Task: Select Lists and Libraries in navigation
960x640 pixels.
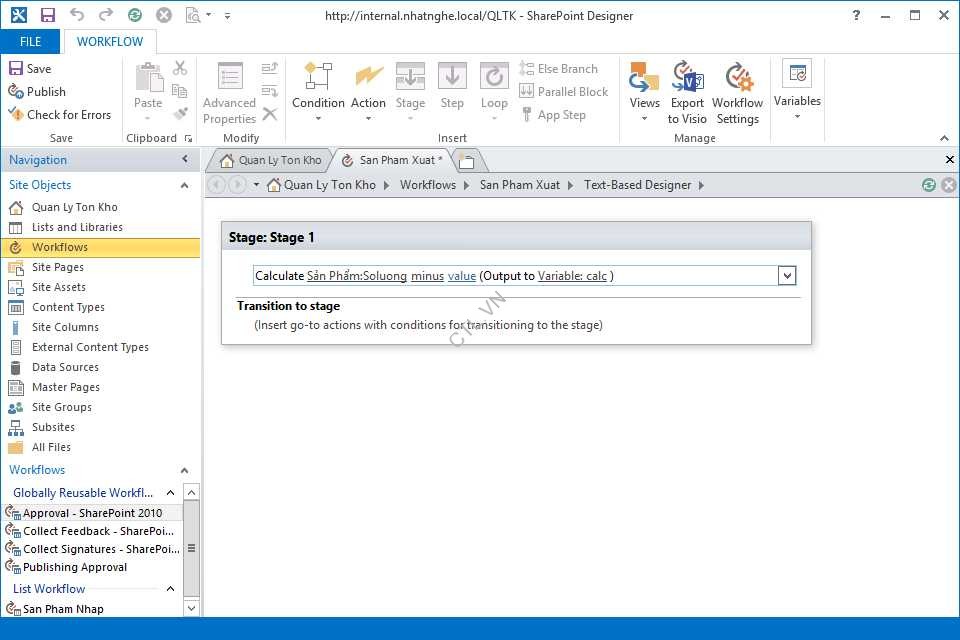Action: pyautogui.click(x=77, y=227)
